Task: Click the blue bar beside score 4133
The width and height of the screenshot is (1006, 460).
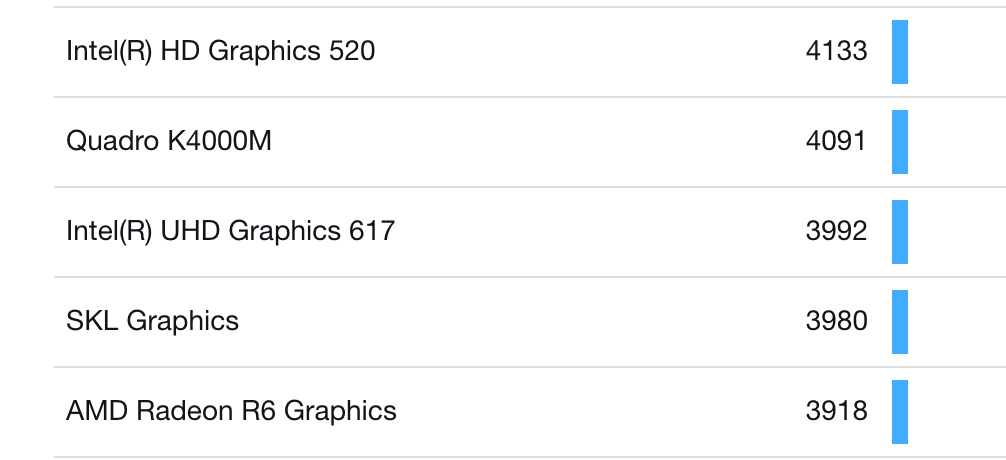Action: [900, 52]
